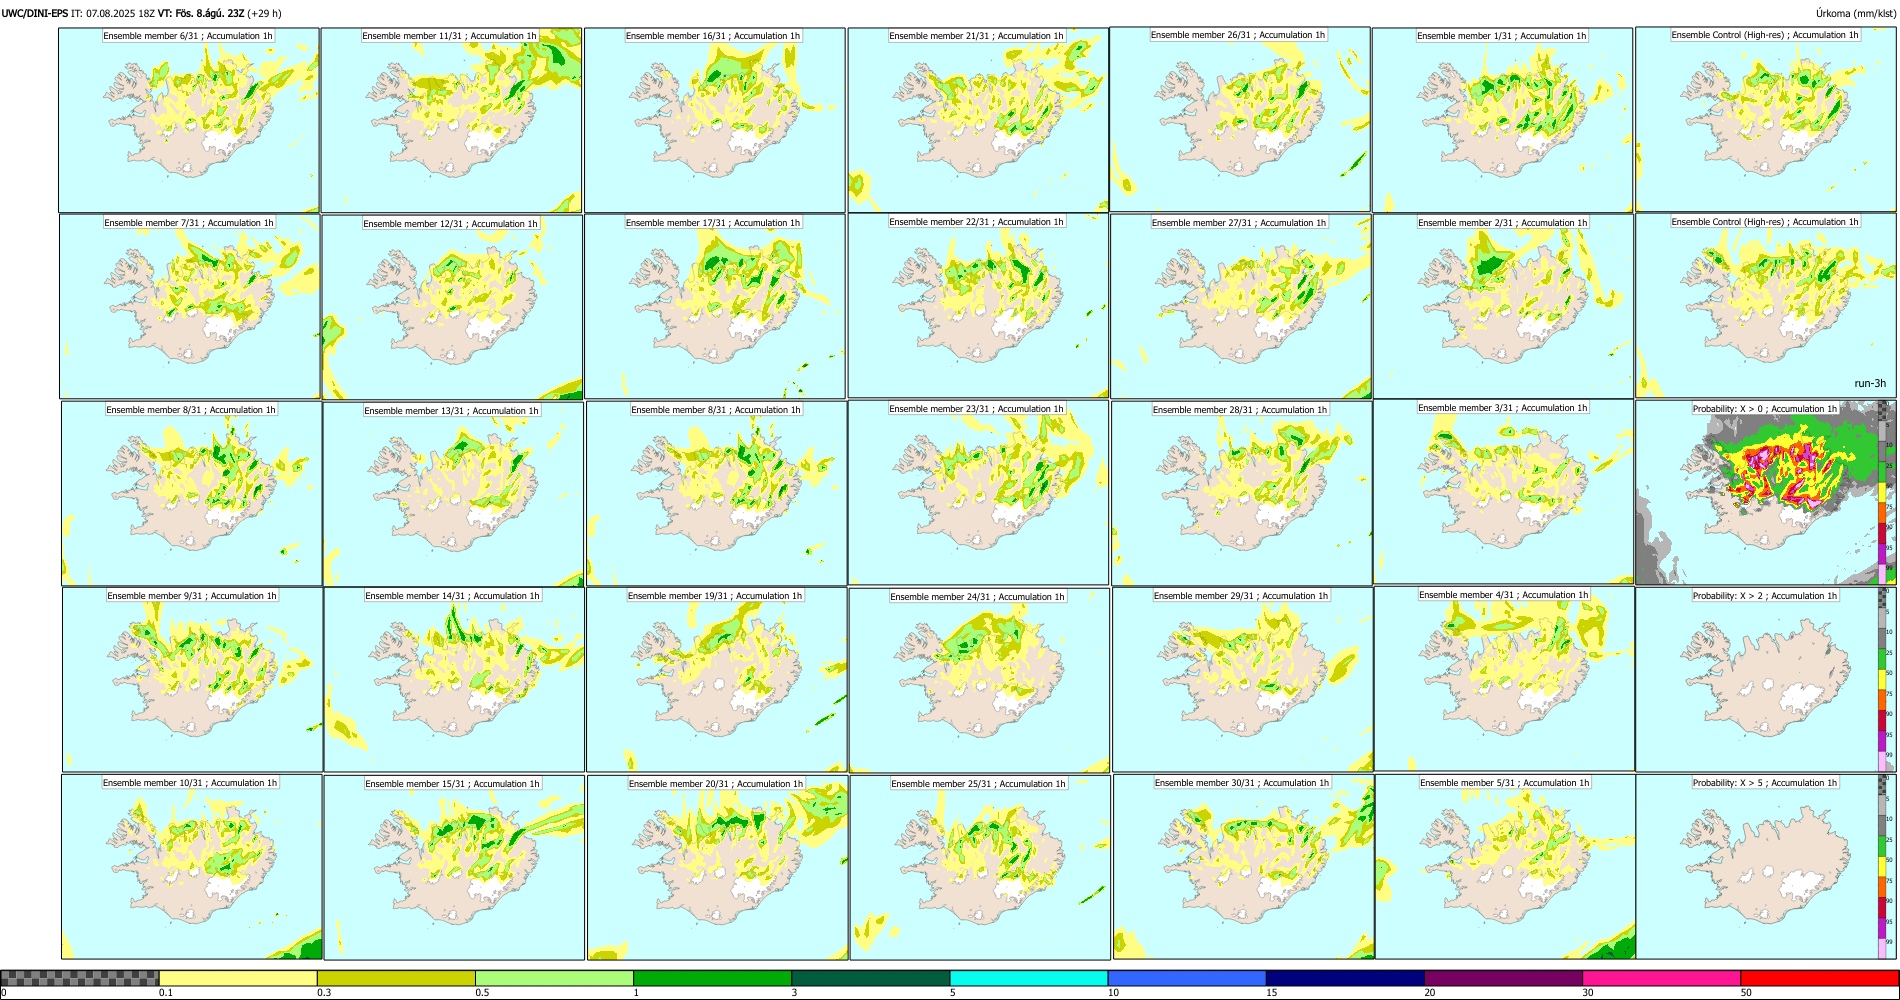The image size is (1900, 1000).
Task: Select the Ensemble member 26/31 map
Action: pos(1240,119)
